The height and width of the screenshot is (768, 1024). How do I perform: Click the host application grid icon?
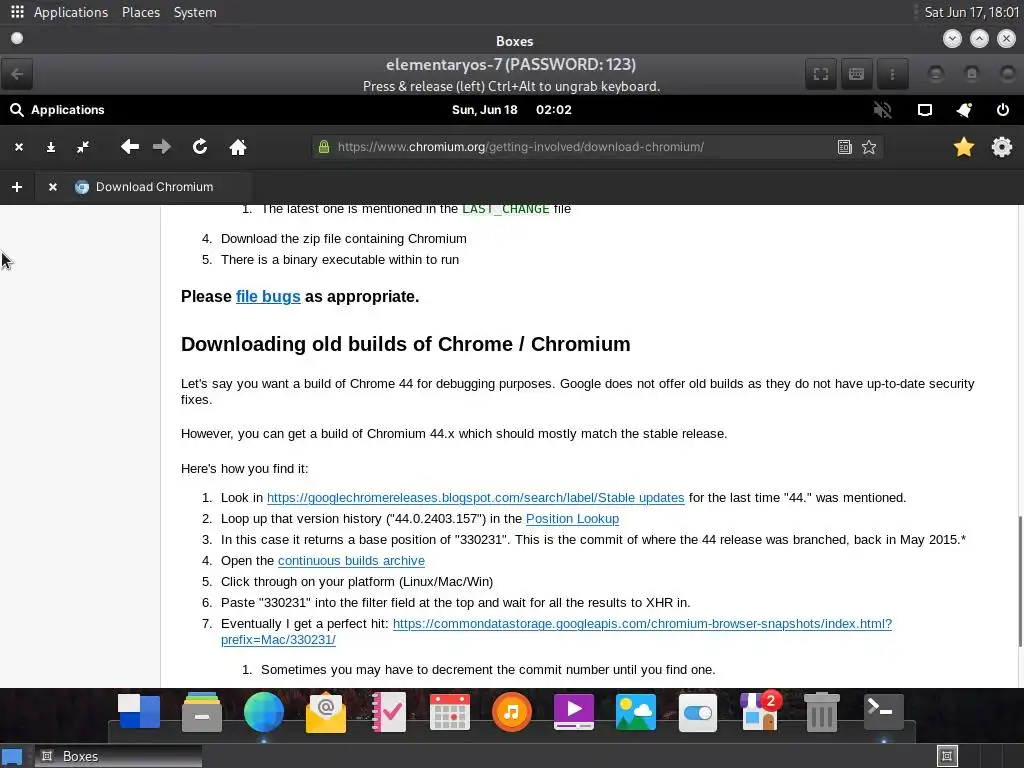point(18,12)
